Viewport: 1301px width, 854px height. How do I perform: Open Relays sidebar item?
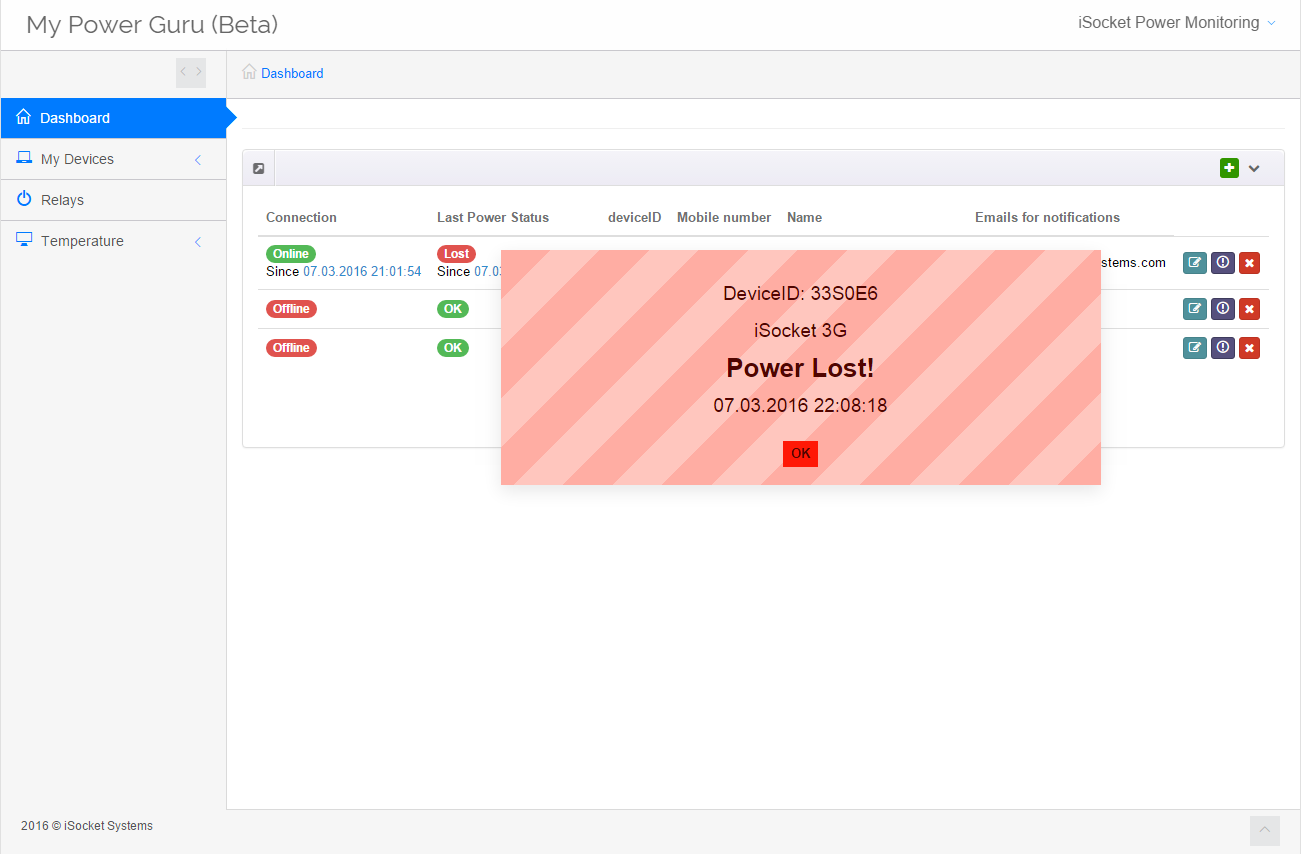coord(113,200)
